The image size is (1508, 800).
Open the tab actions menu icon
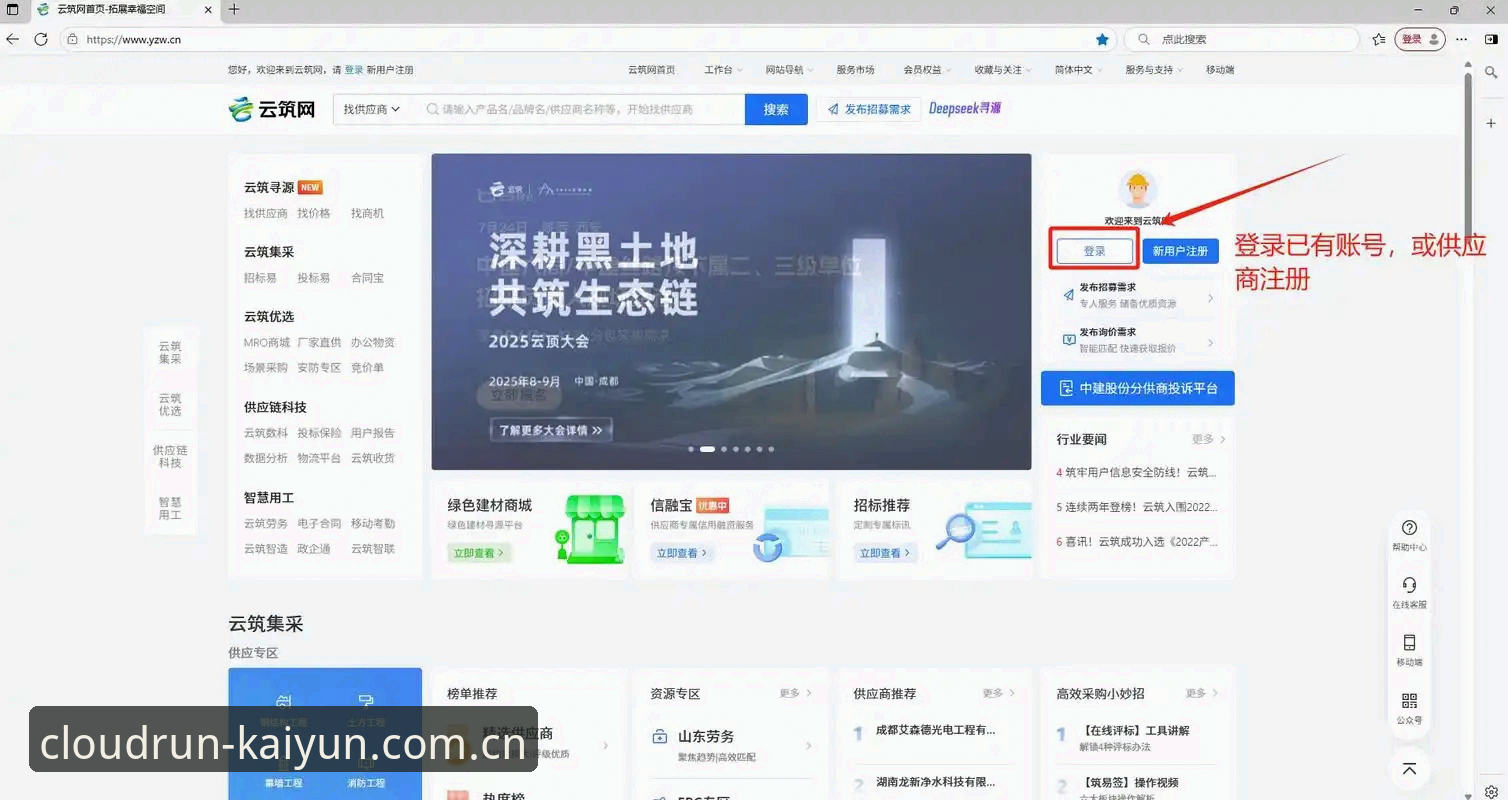click(x=13, y=9)
